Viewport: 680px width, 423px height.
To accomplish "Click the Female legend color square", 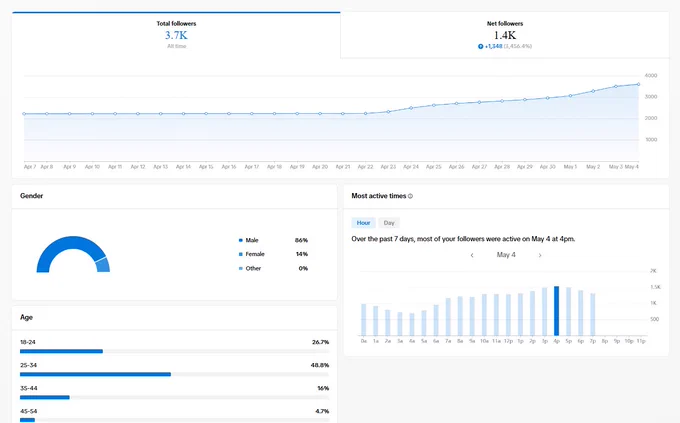I will [x=241, y=254].
